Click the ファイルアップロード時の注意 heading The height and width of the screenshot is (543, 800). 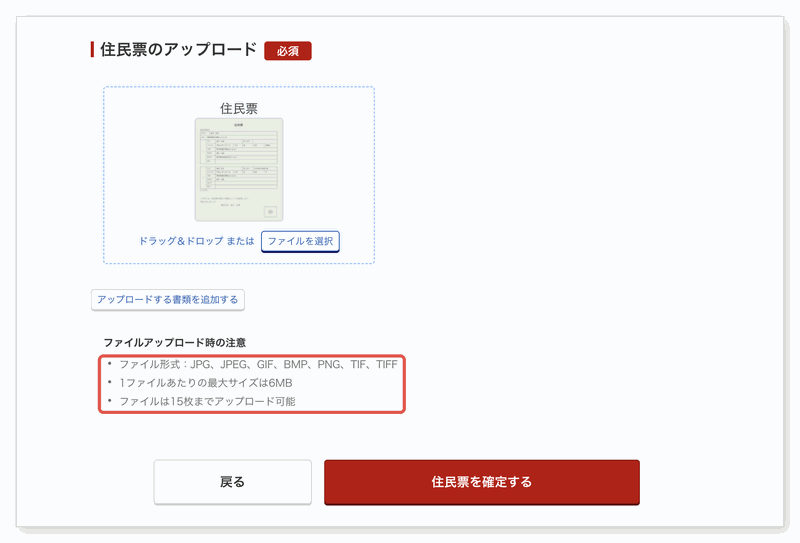(175, 342)
